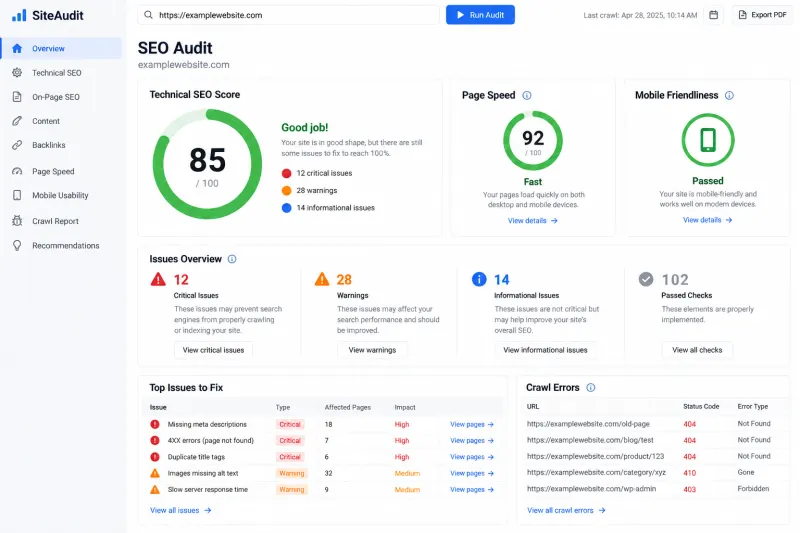Click the Warning tag in Slow server response row

(292, 490)
